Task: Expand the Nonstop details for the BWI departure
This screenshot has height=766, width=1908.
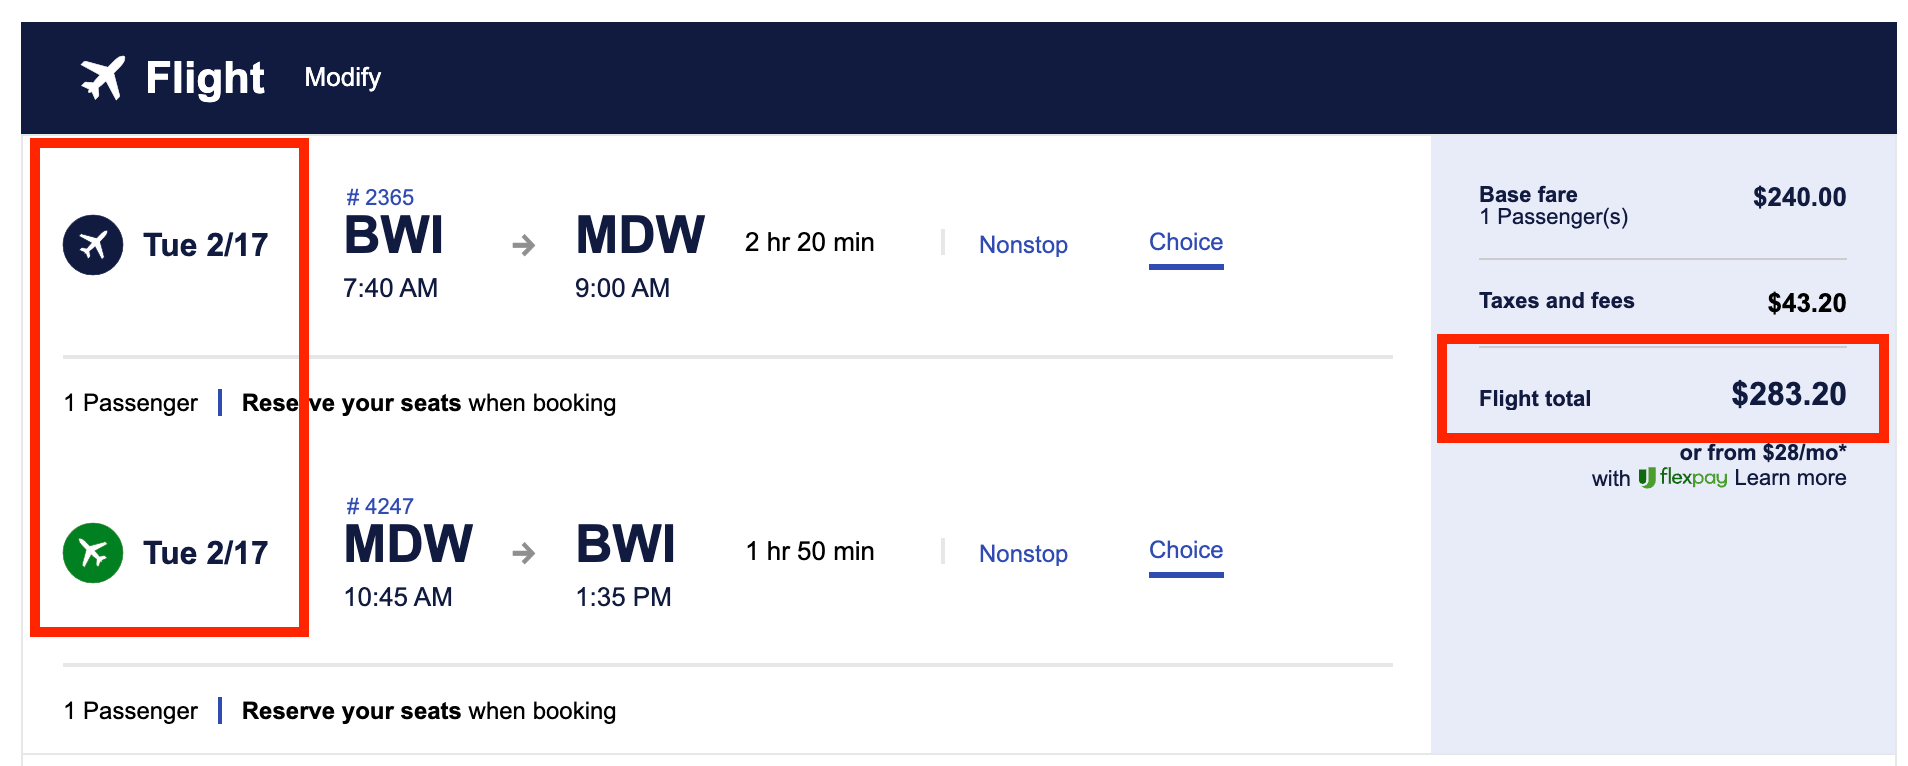Action: point(1023,245)
